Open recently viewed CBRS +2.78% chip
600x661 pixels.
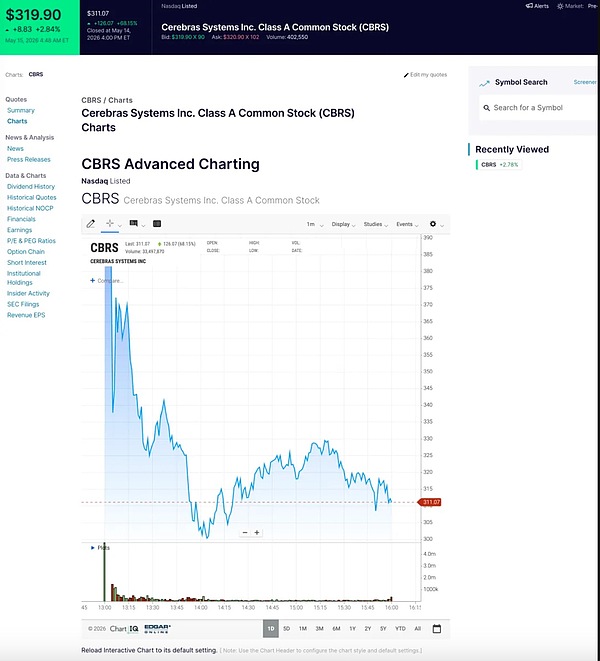499,164
